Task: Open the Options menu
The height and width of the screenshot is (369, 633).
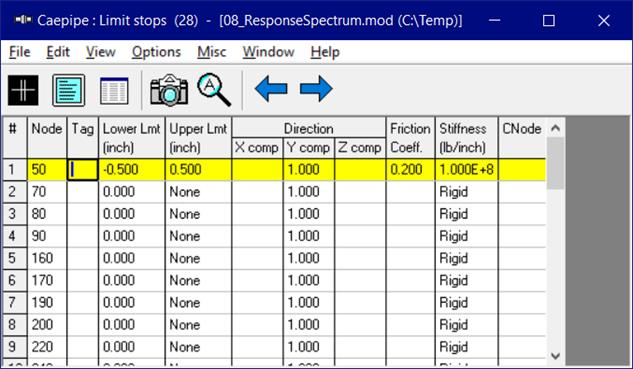Action: pyautogui.click(x=156, y=52)
